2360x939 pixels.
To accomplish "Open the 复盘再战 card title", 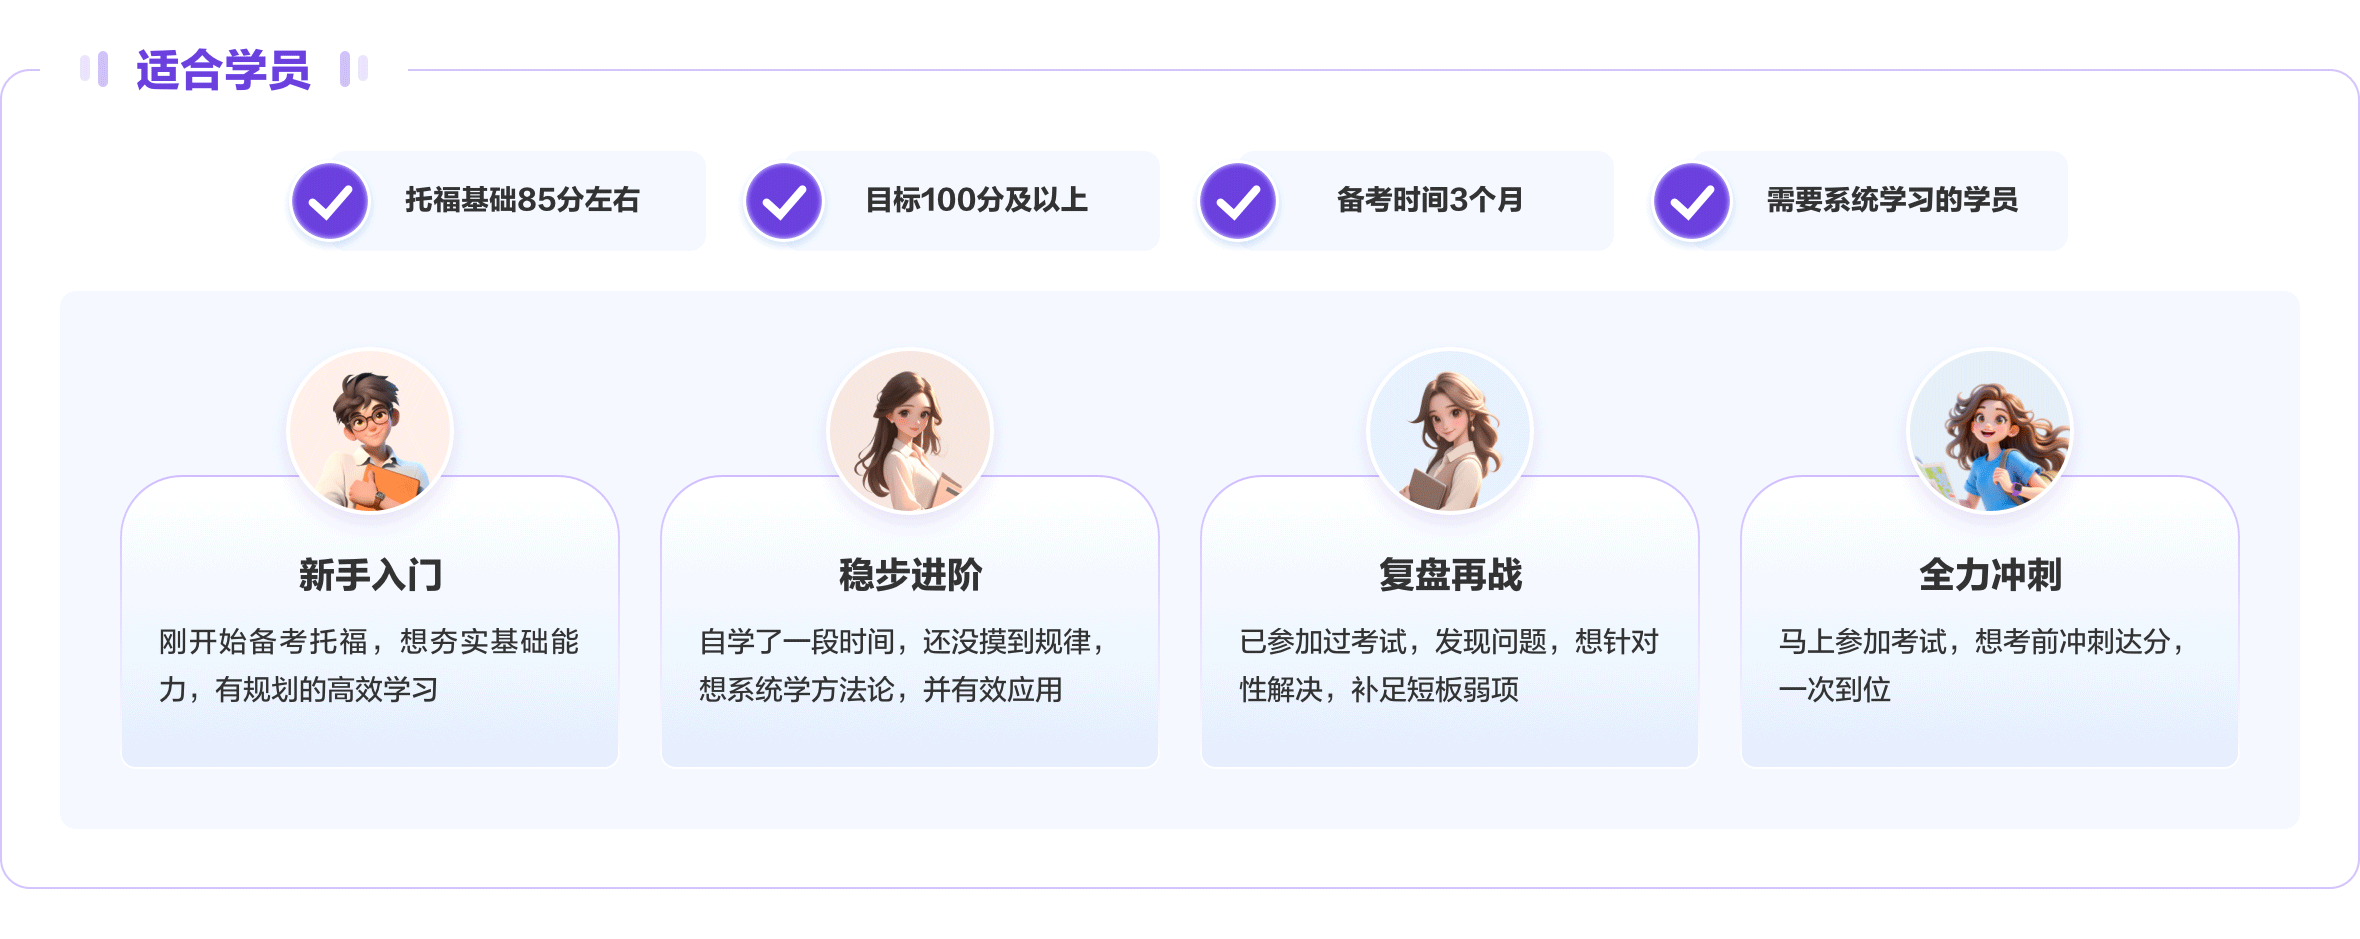I will click(1450, 575).
